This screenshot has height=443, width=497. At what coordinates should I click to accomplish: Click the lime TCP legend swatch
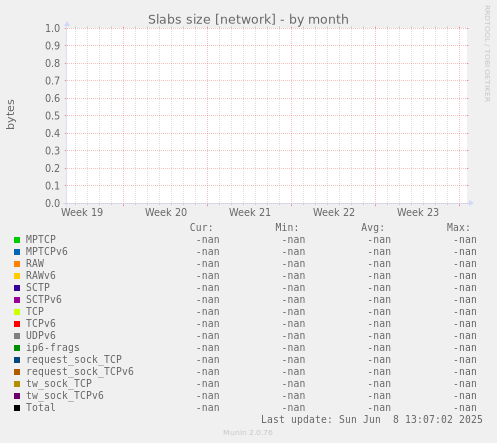(x=17, y=312)
